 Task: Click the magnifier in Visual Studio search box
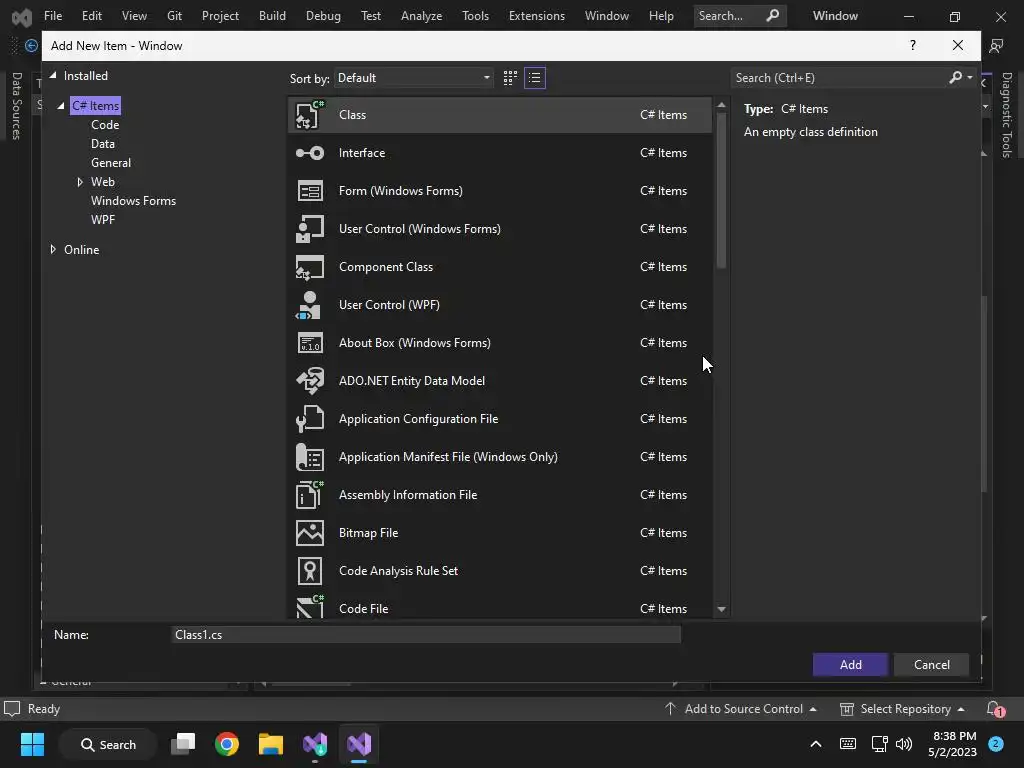click(x=773, y=15)
